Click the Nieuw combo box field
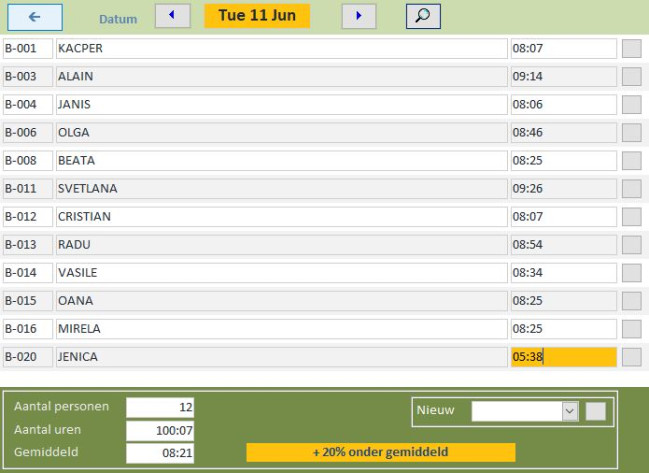Viewport: 649px width, 473px height. pyautogui.click(x=525, y=411)
